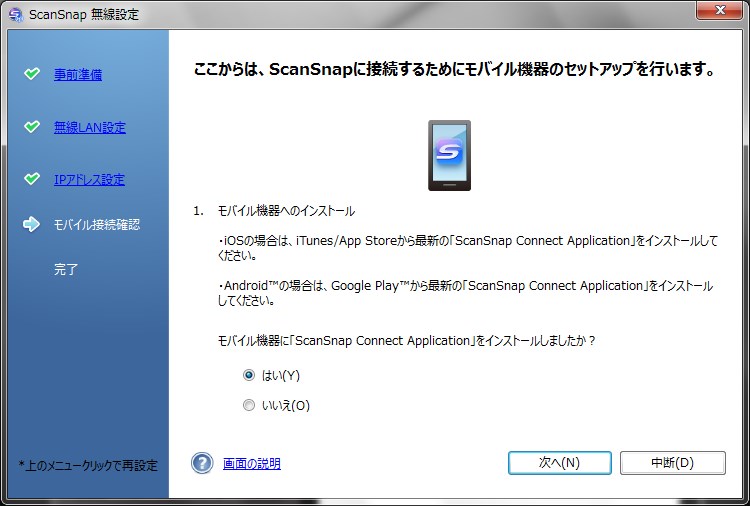Click the green checkmark beside 事前準備

point(32,74)
